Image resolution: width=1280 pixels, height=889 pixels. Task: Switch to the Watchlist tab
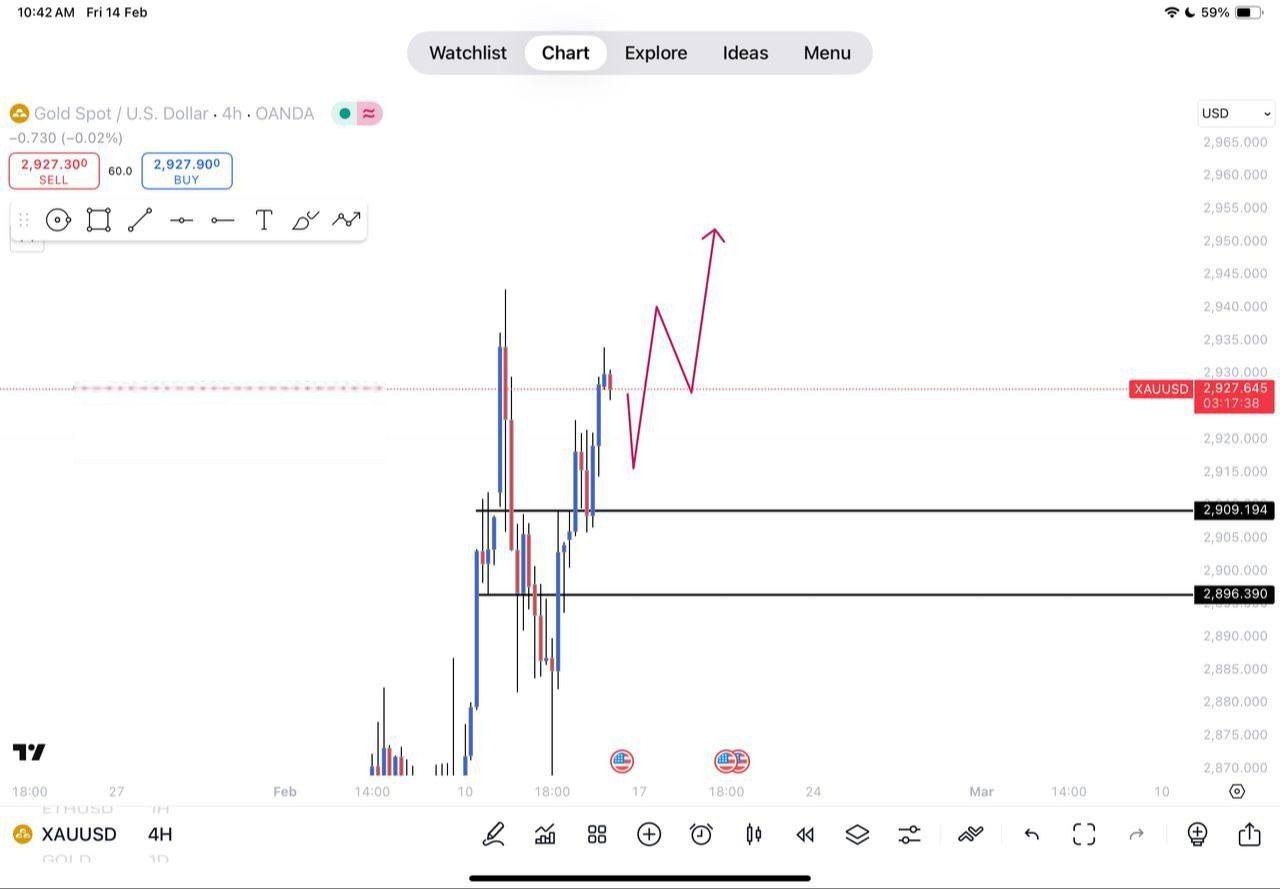click(x=468, y=53)
